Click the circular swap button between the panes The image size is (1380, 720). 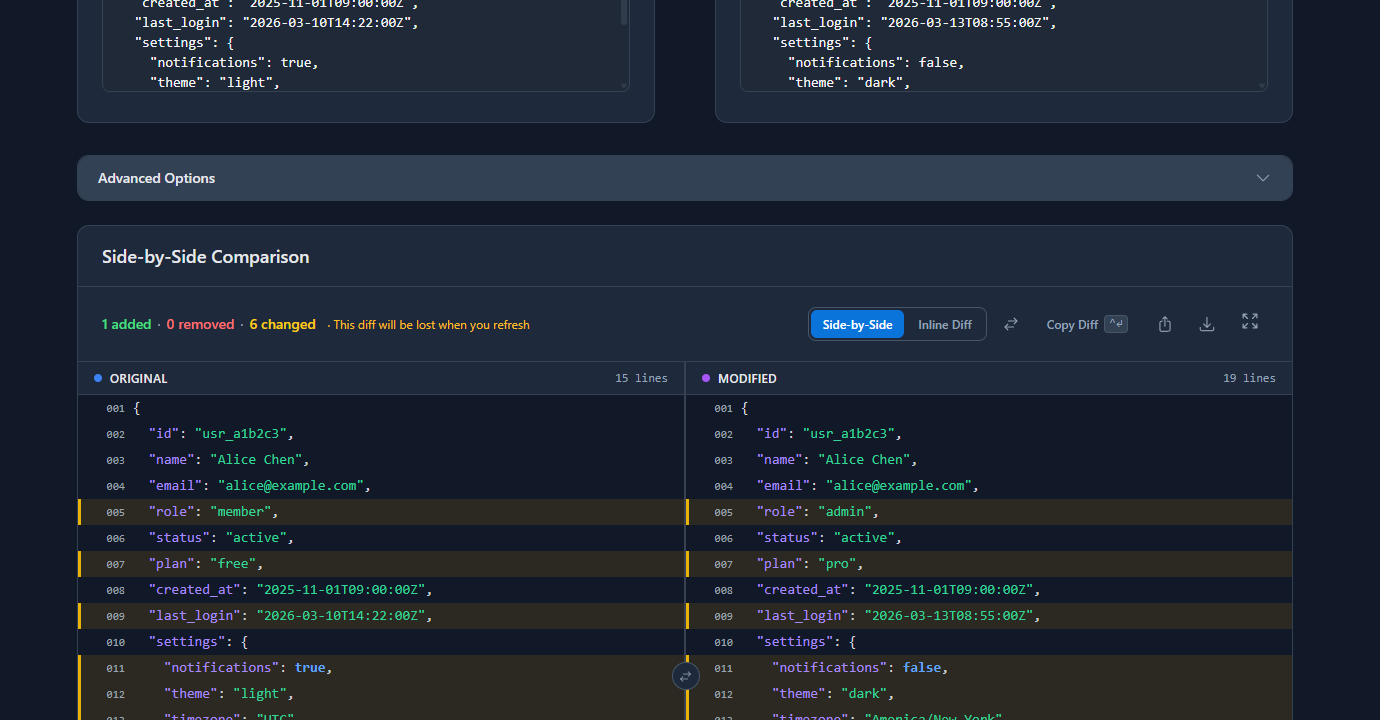pyautogui.click(x=685, y=676)
